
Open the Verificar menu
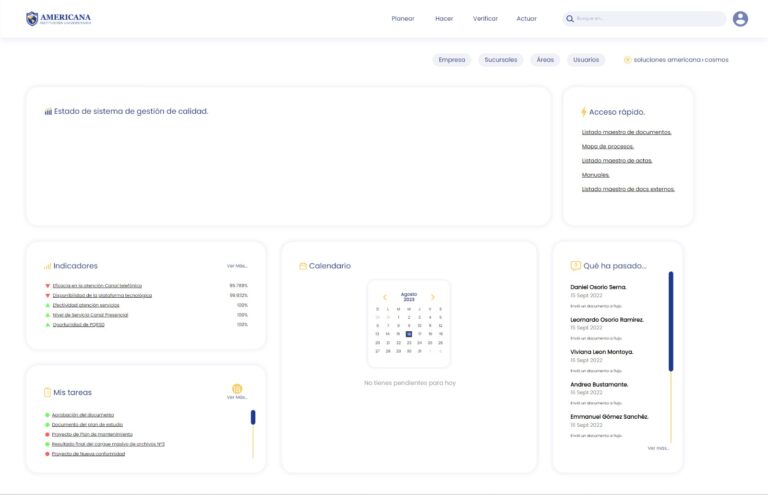pos(485,18)
